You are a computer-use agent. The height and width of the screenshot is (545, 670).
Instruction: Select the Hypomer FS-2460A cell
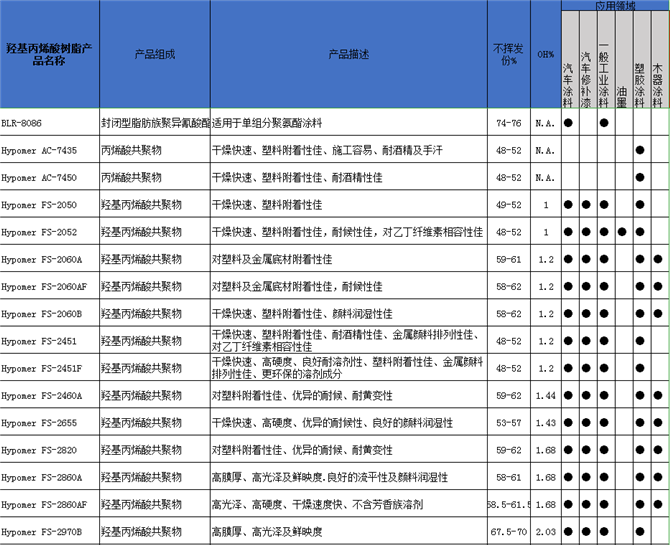[50, 395]
